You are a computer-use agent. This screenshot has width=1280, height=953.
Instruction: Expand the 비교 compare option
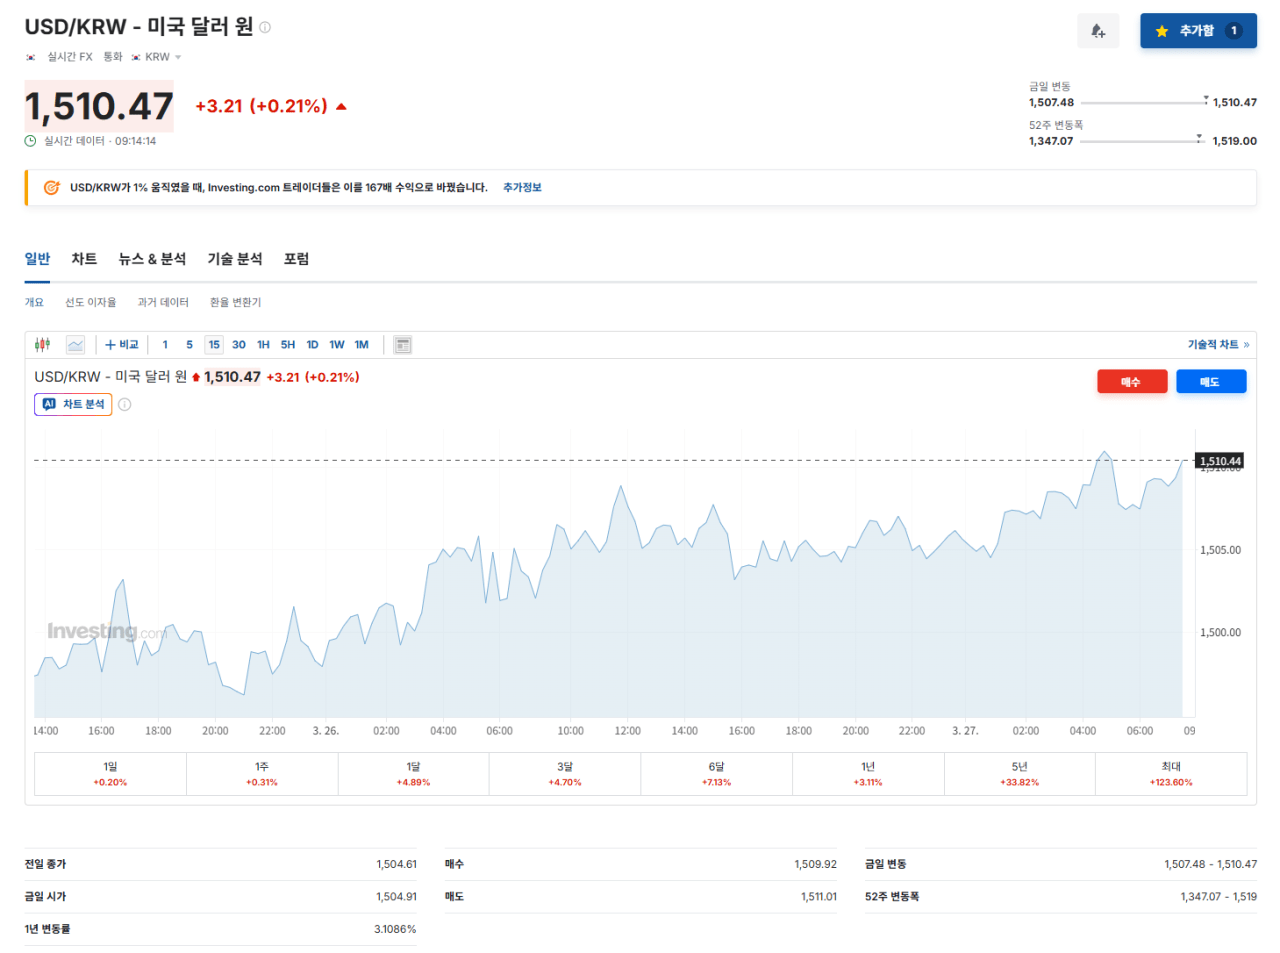122,345
